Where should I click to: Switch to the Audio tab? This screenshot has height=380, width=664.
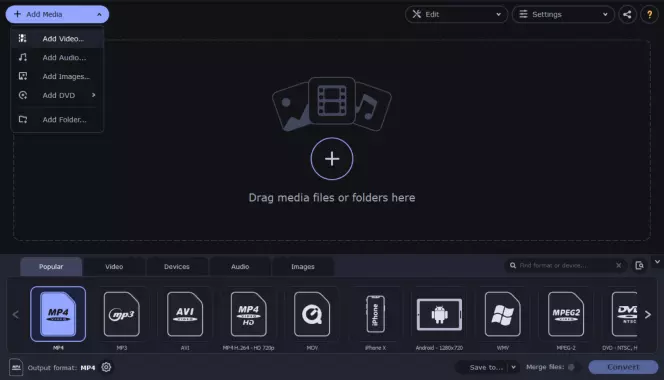tap(240, 266)
